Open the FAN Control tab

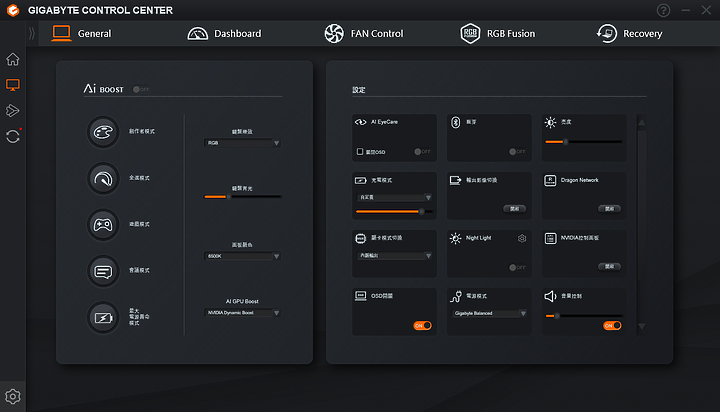coord(364,34)
